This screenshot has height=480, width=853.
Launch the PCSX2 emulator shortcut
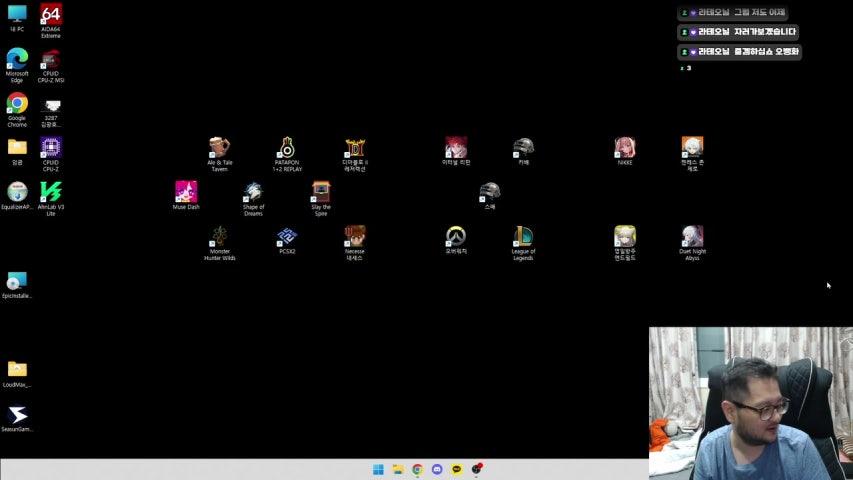tap(287, 236)
